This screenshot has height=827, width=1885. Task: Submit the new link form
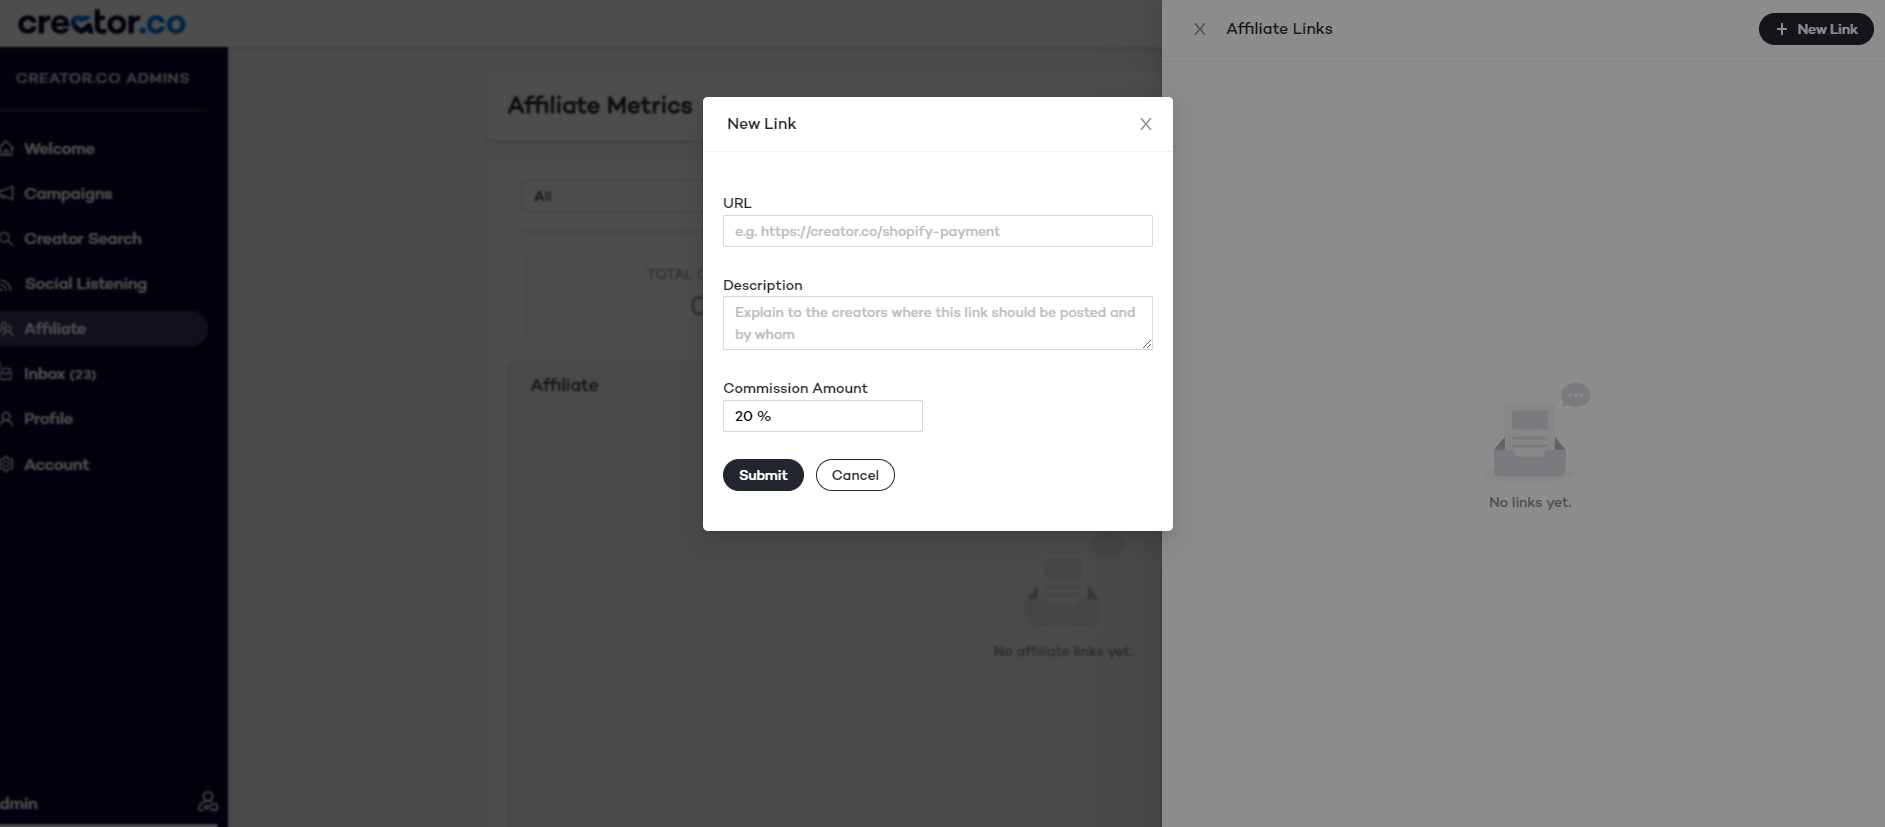tap(763, 475)
